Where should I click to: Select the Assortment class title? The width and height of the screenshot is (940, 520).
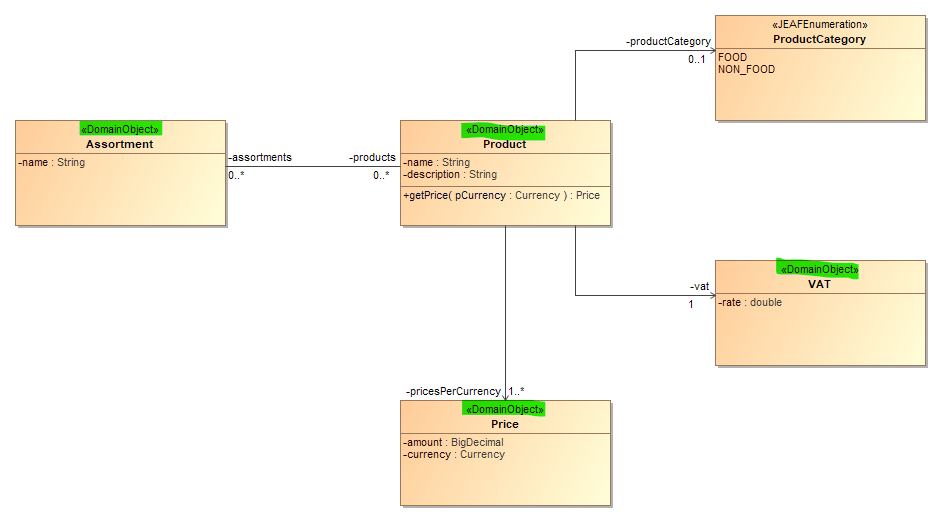(119, 144)
